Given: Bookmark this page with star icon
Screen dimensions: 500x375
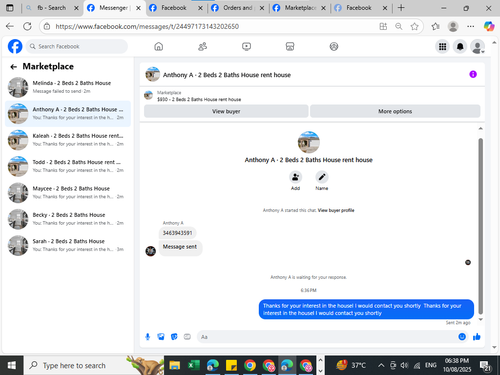Looking at the screenshot, I should [x=414, y=26].
